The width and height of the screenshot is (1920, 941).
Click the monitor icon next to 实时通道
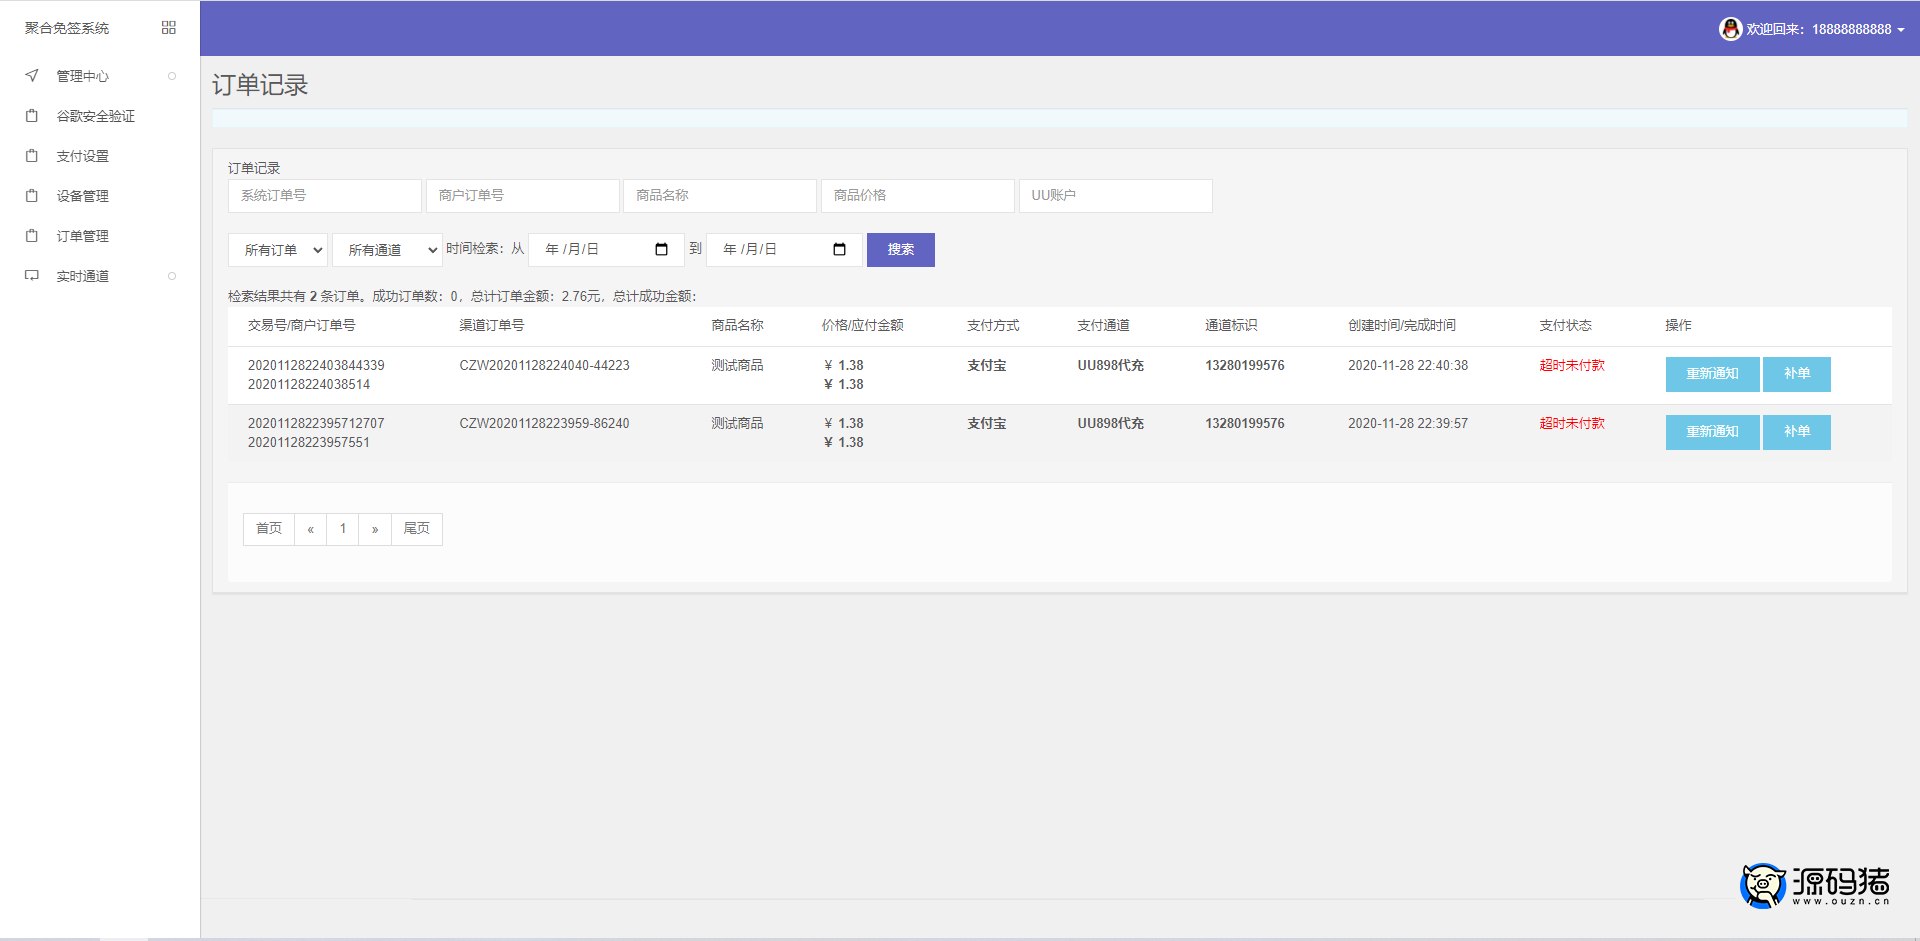[x=32, y=276]
